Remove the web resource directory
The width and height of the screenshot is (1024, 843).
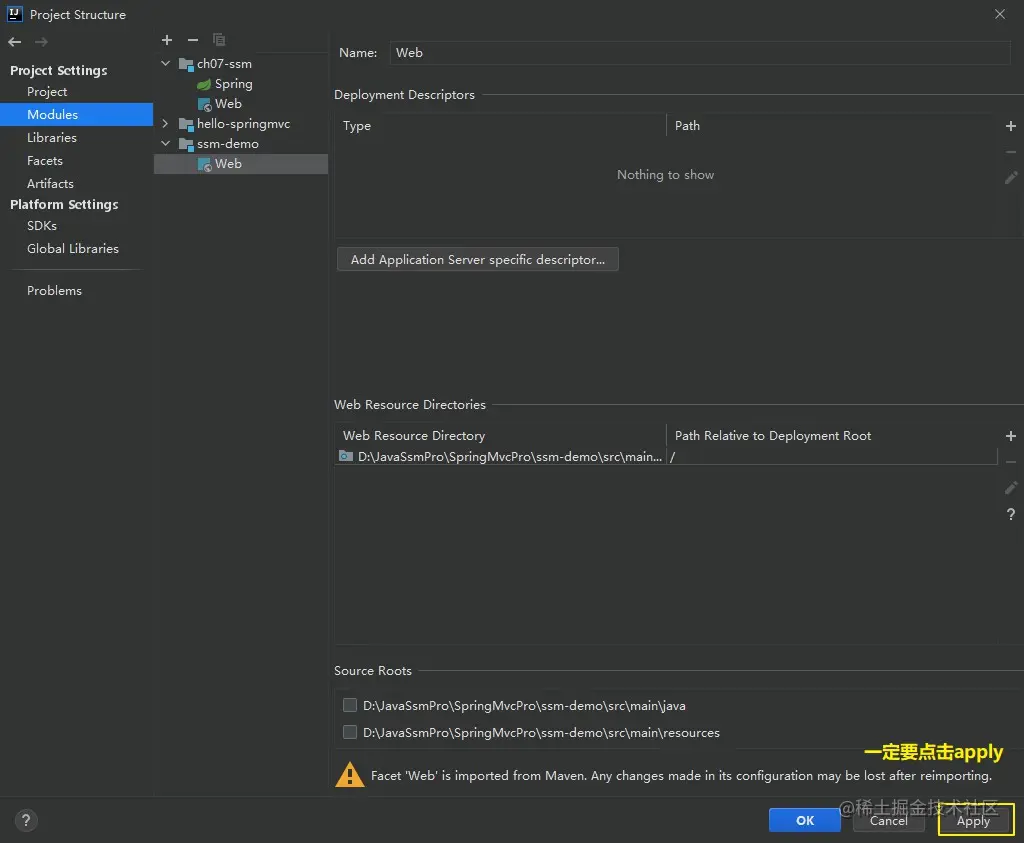coord(1010,462)
